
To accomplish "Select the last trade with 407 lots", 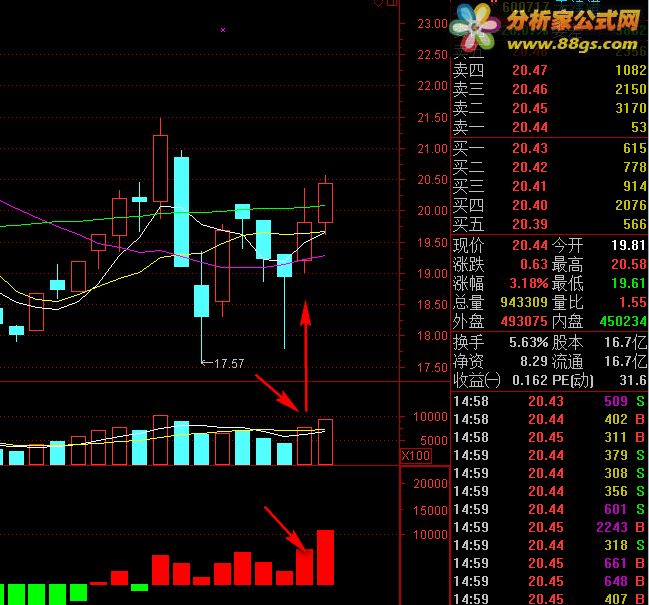I will (549, 598).
